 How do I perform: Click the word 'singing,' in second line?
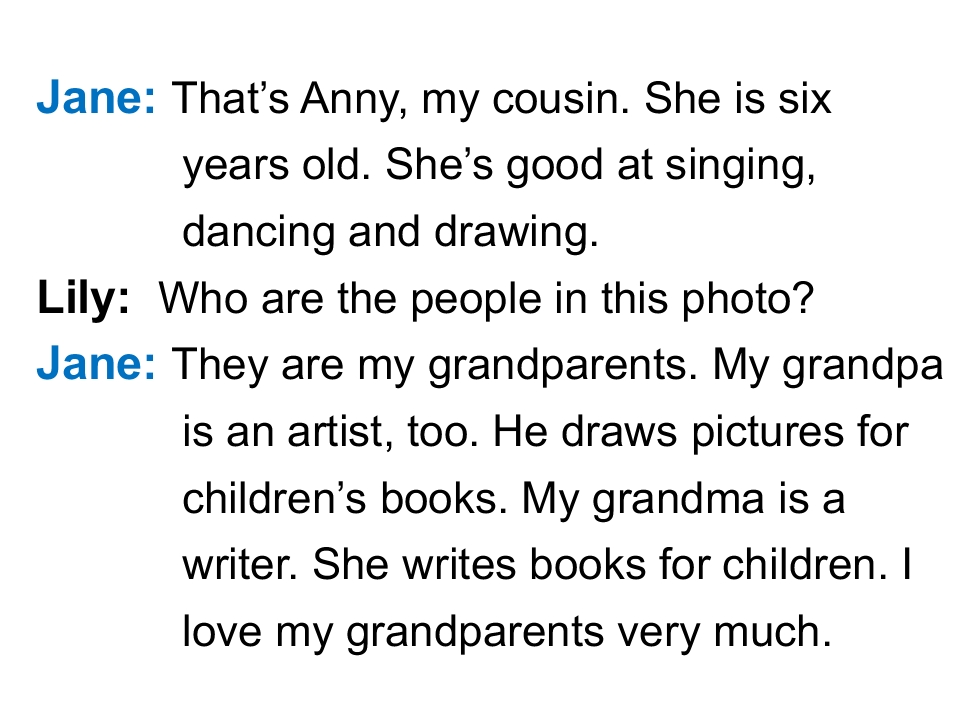click(741, 168)
